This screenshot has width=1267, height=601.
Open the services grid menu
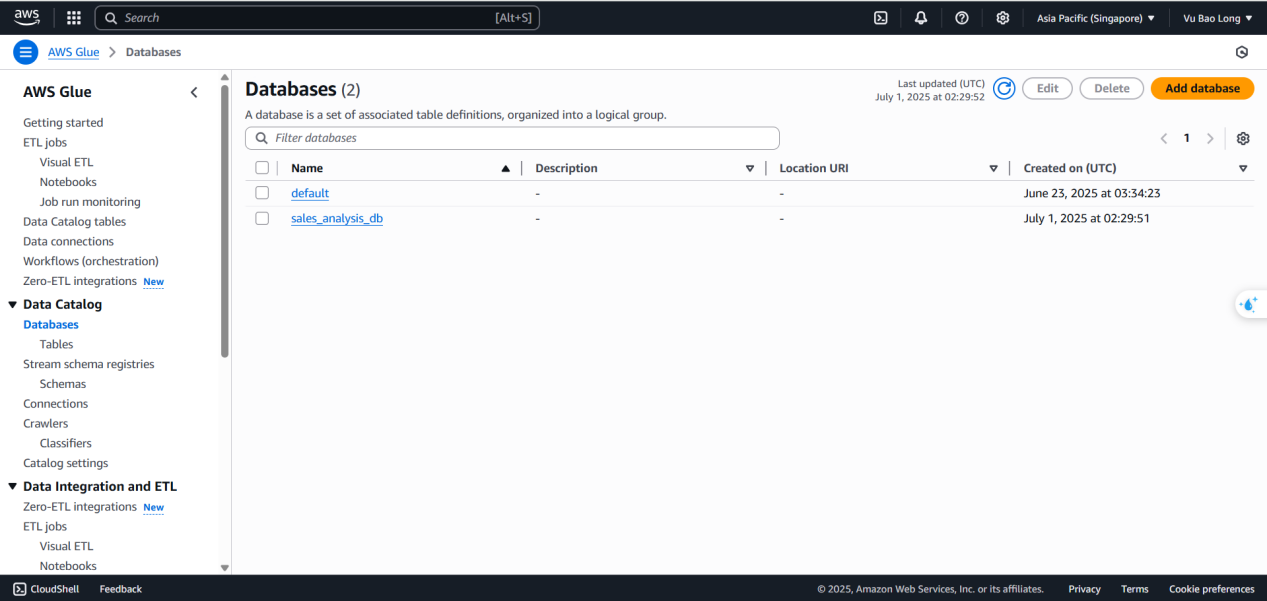pyautogui.click(x=74, y=18)
